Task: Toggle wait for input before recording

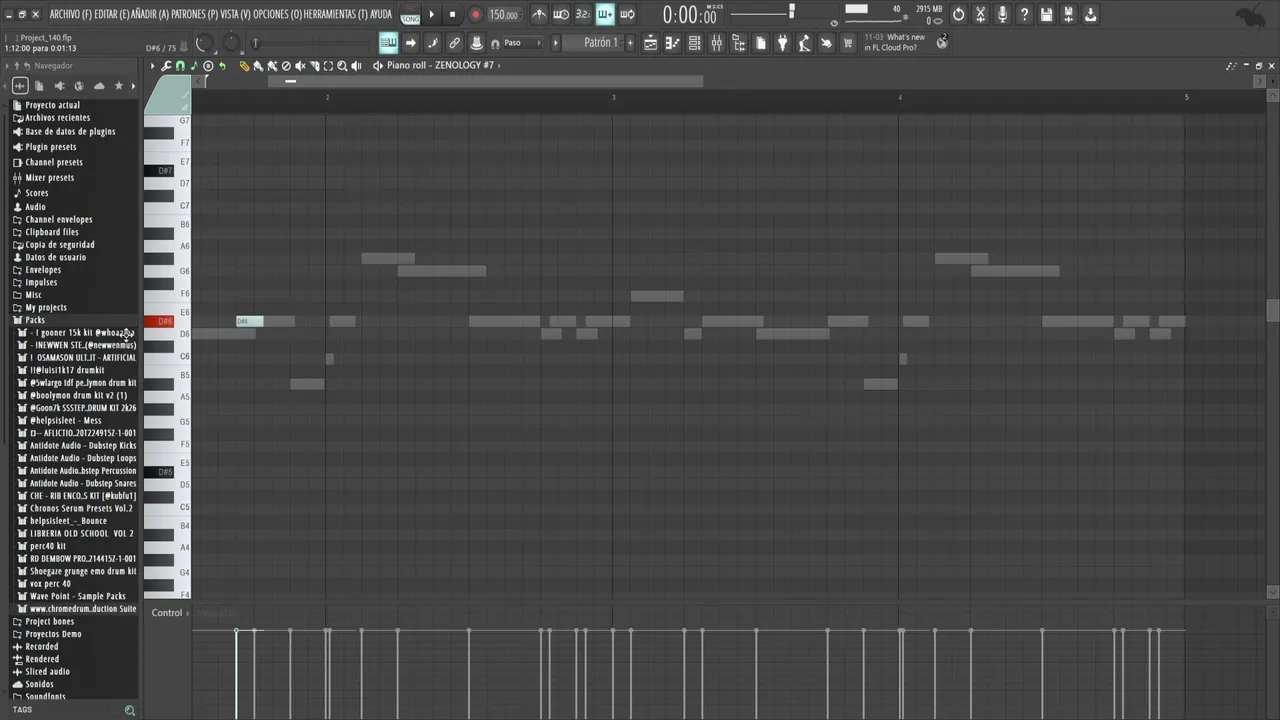Action: [561, 15]
